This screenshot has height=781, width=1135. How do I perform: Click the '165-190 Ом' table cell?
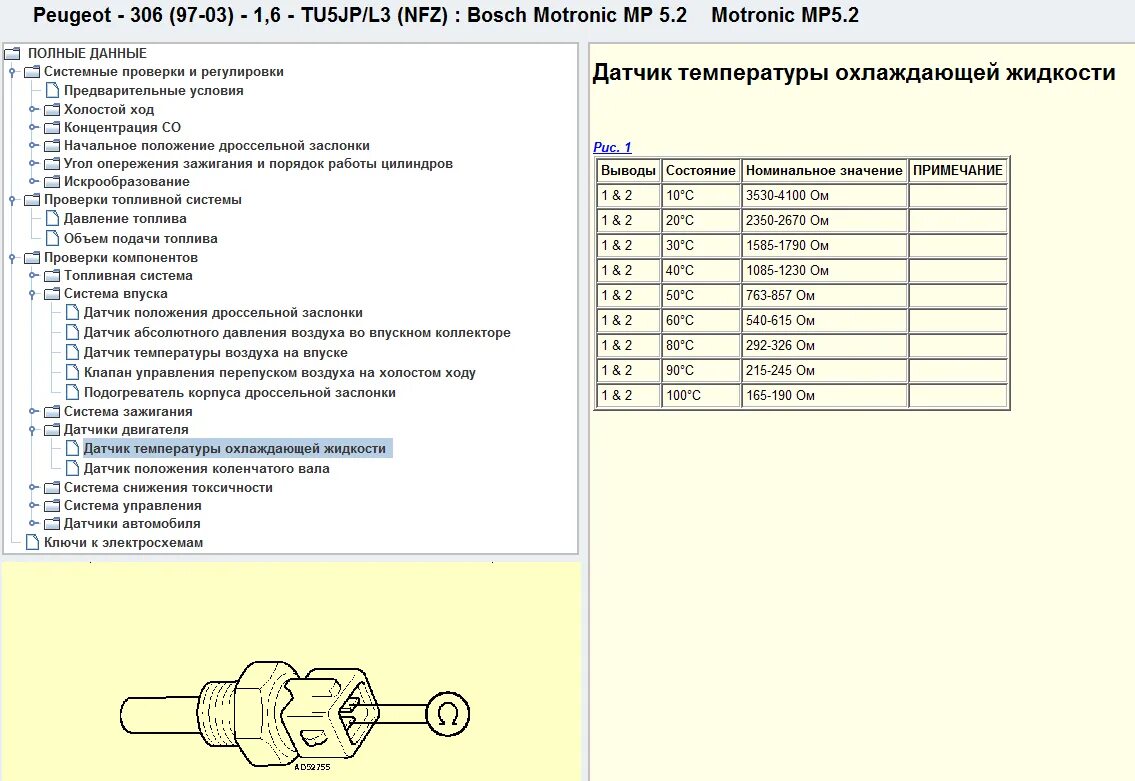(824, 395)
